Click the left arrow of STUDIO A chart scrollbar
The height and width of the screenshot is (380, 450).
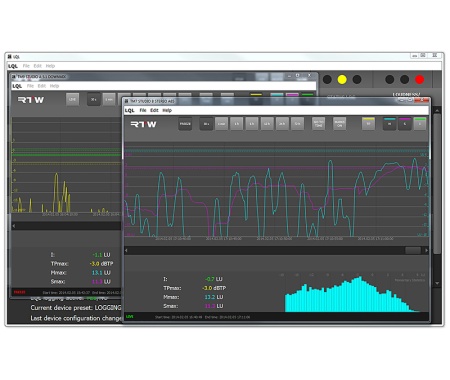coord(14,226)
